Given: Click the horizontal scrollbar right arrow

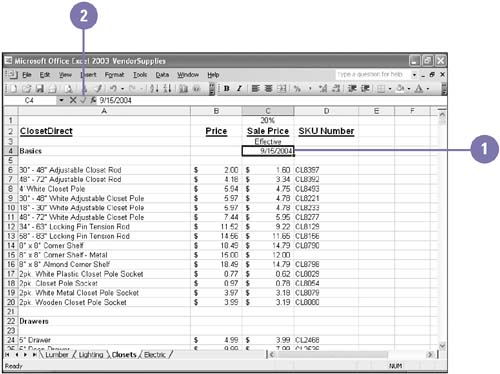Looking at the screenshot, I should click(x=430, y=355).
